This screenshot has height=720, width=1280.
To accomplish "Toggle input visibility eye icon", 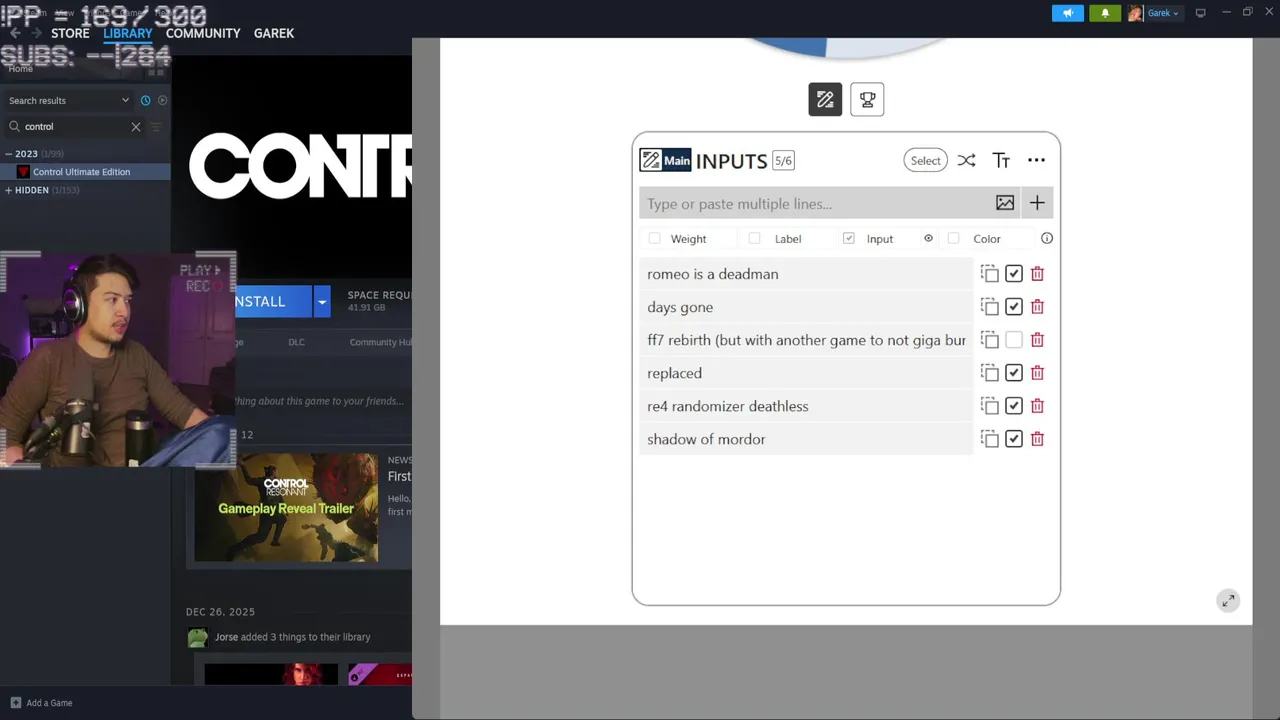I will point(928,238).
